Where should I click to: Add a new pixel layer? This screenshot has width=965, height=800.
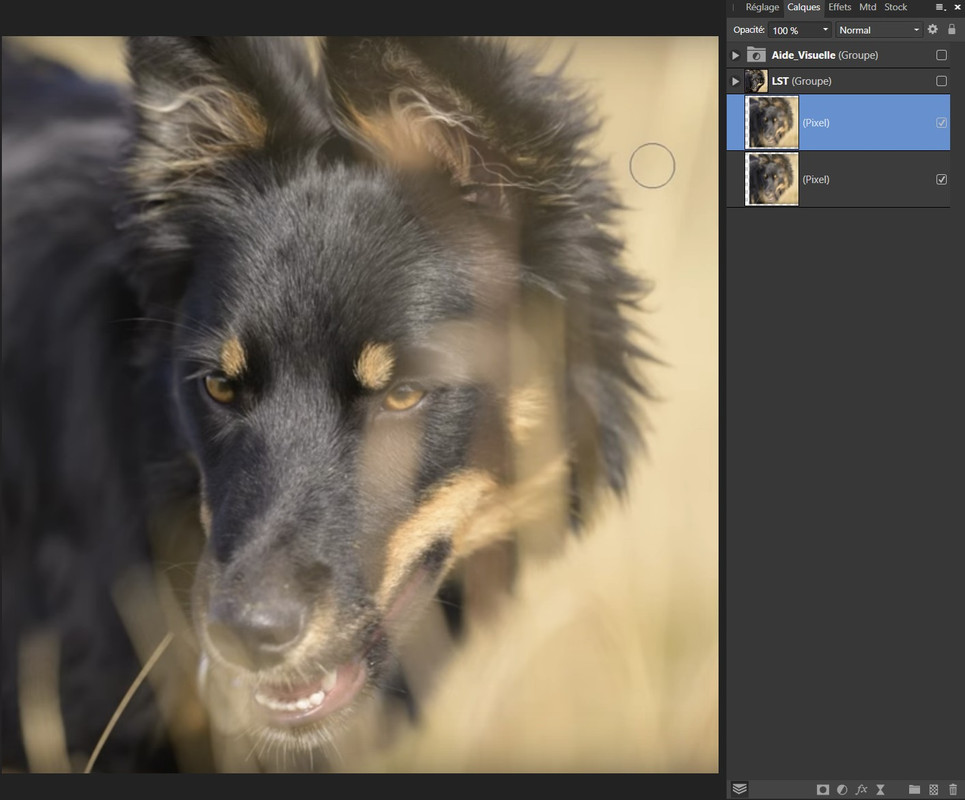click(x=934, y=790)
